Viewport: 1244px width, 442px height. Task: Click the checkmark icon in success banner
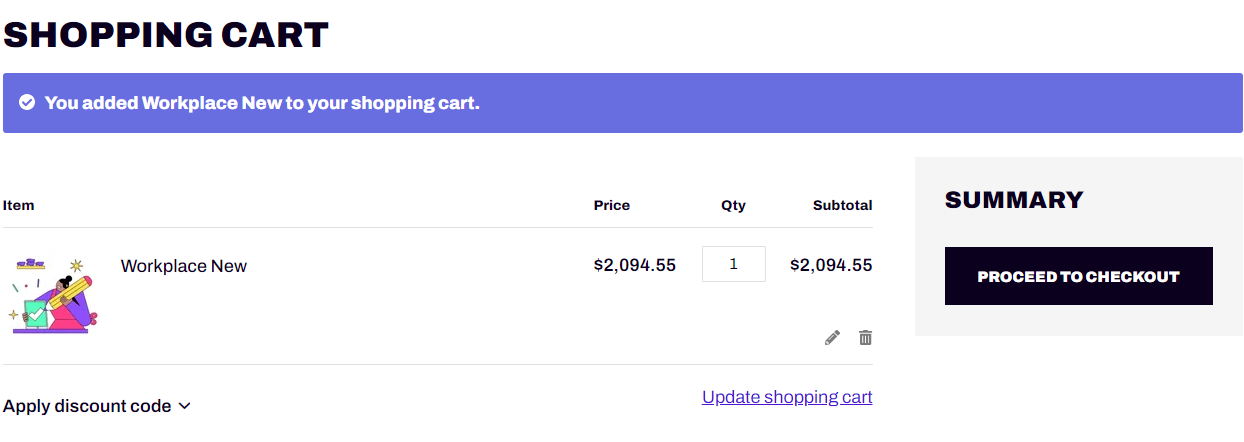pos(27,102)
